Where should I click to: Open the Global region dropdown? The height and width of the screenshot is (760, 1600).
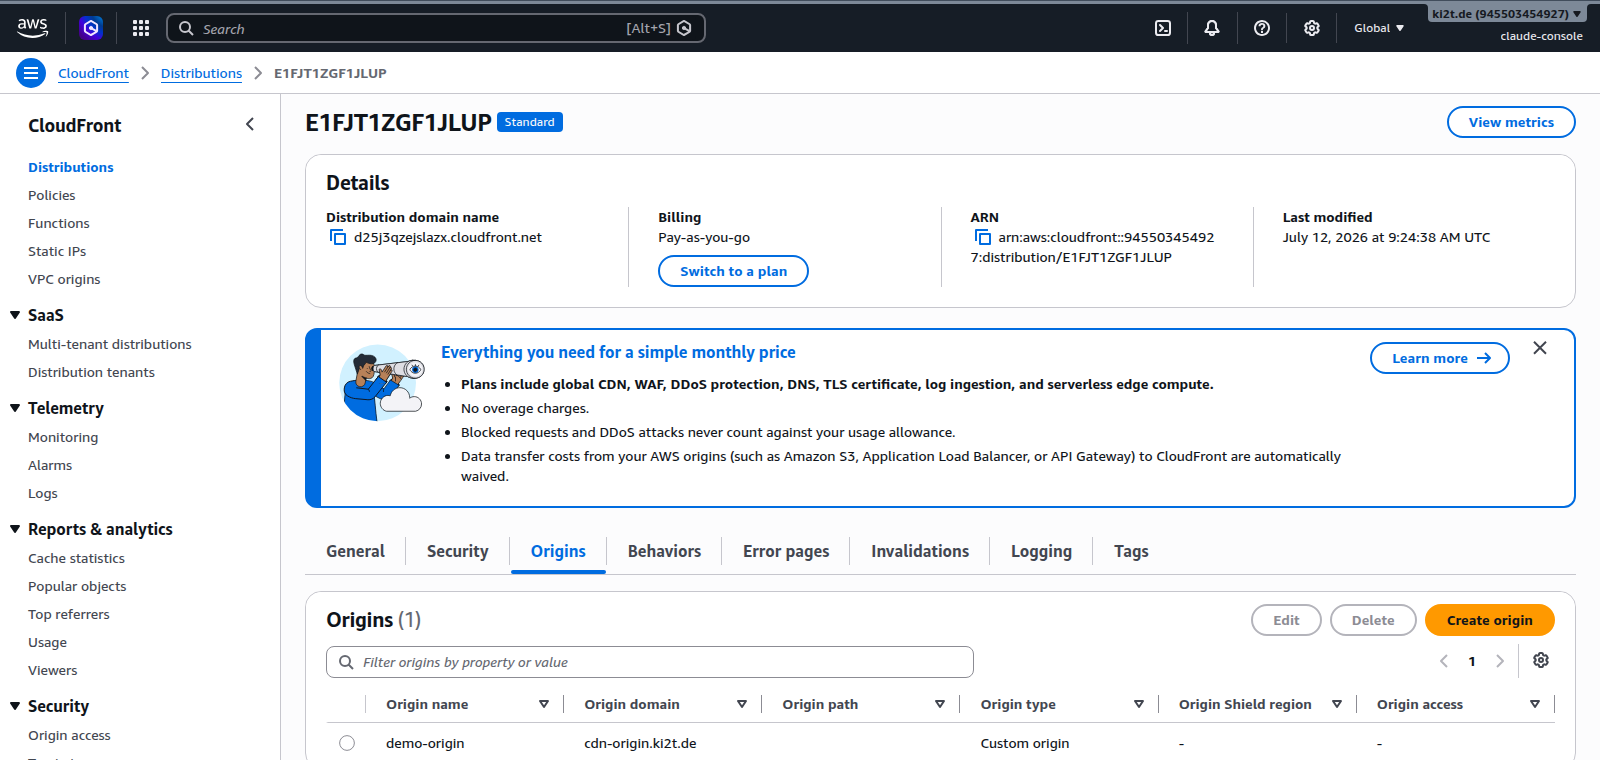click(1379, 28)
